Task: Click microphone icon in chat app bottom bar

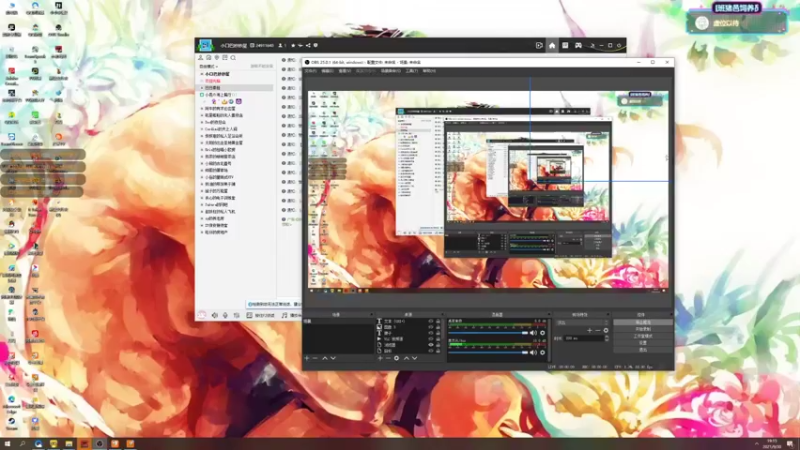Action: [226, 315]
